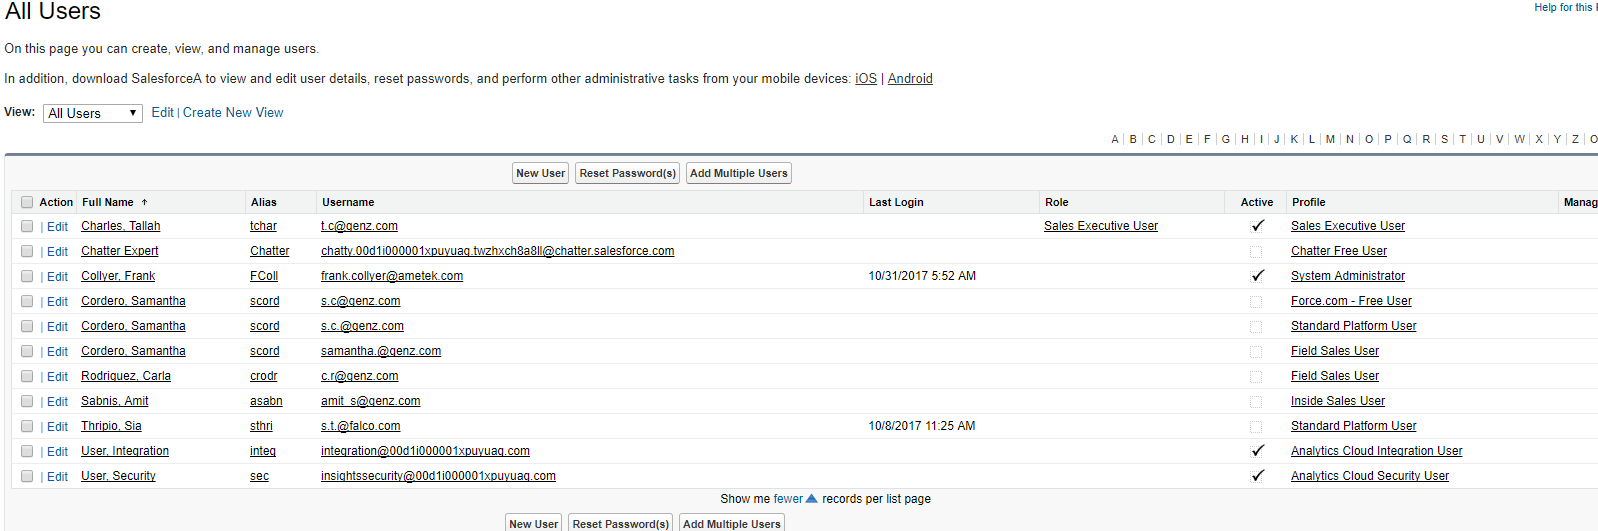This screenshot has height=531, width=1598.
Task: Filter users by letter A
Action: click(1115, 139)
